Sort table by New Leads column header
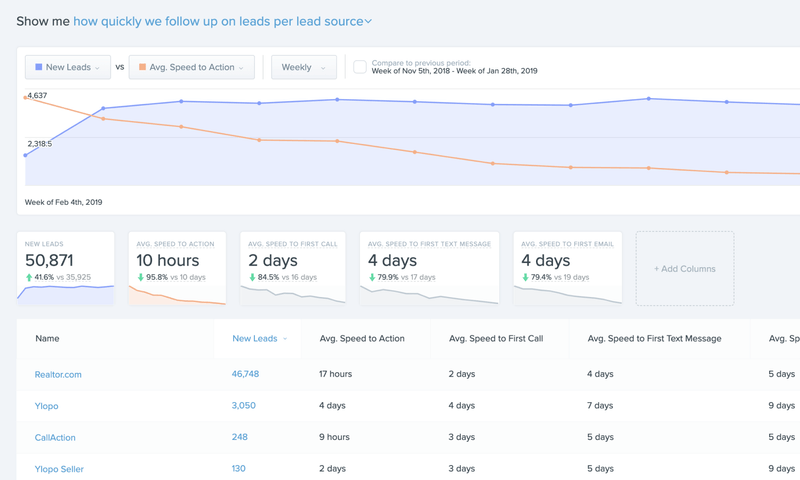Screen dimensions: 800x480 (x=259, y=339)
